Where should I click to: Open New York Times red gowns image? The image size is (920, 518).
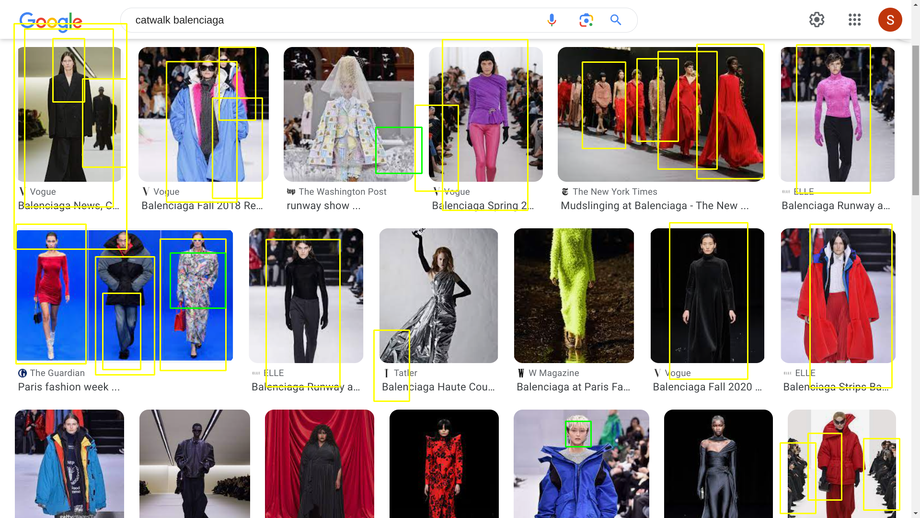(x=661, y=114)
